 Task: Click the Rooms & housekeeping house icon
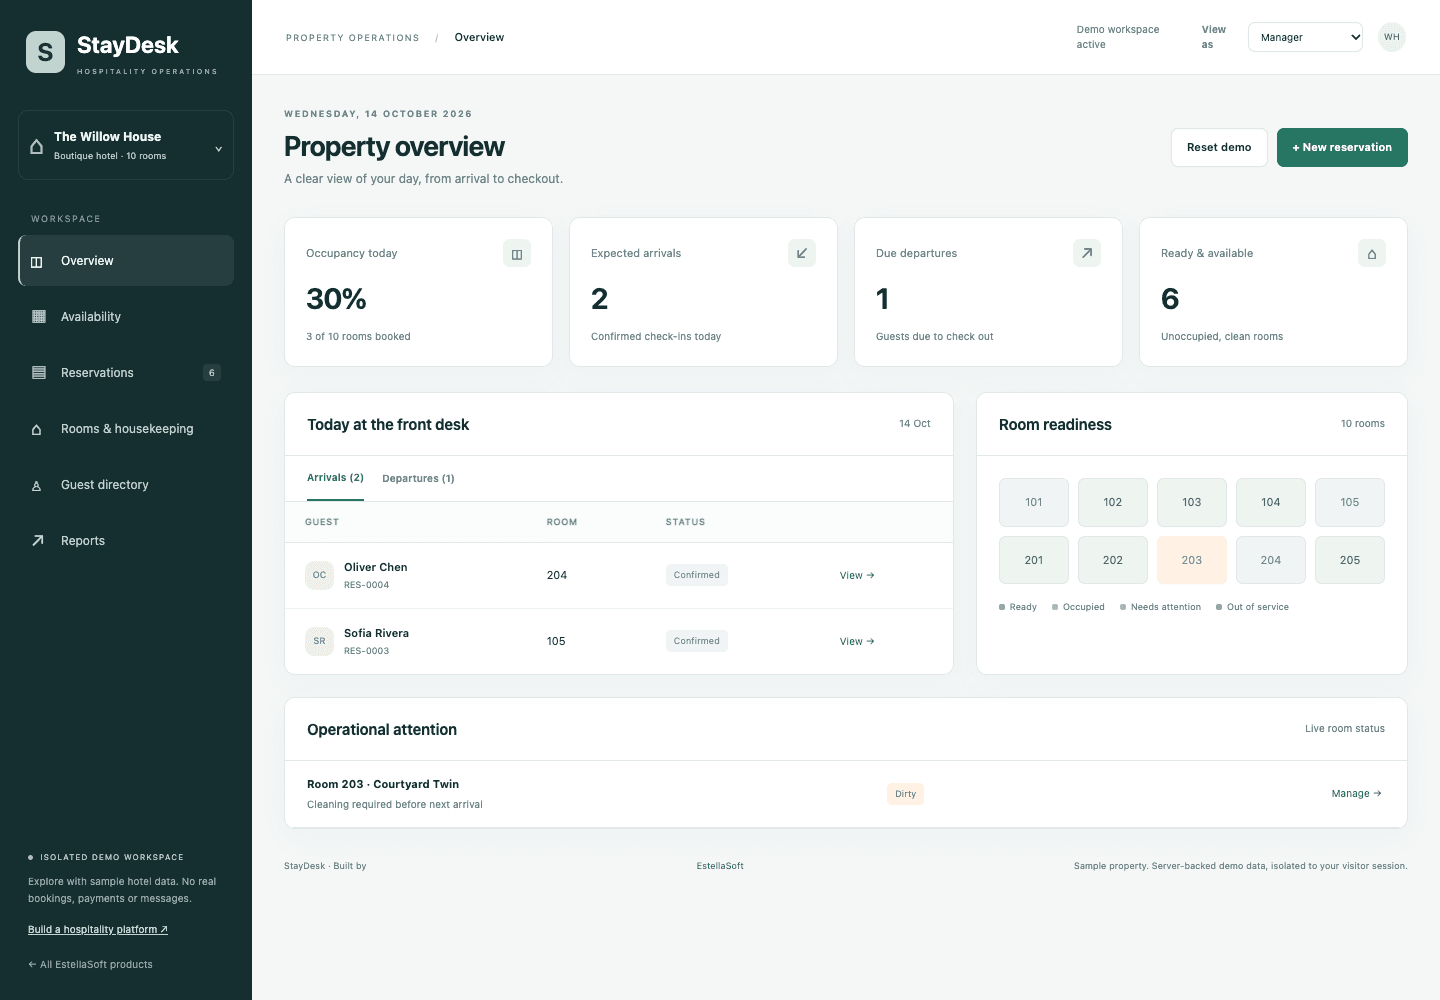(37, 429)
